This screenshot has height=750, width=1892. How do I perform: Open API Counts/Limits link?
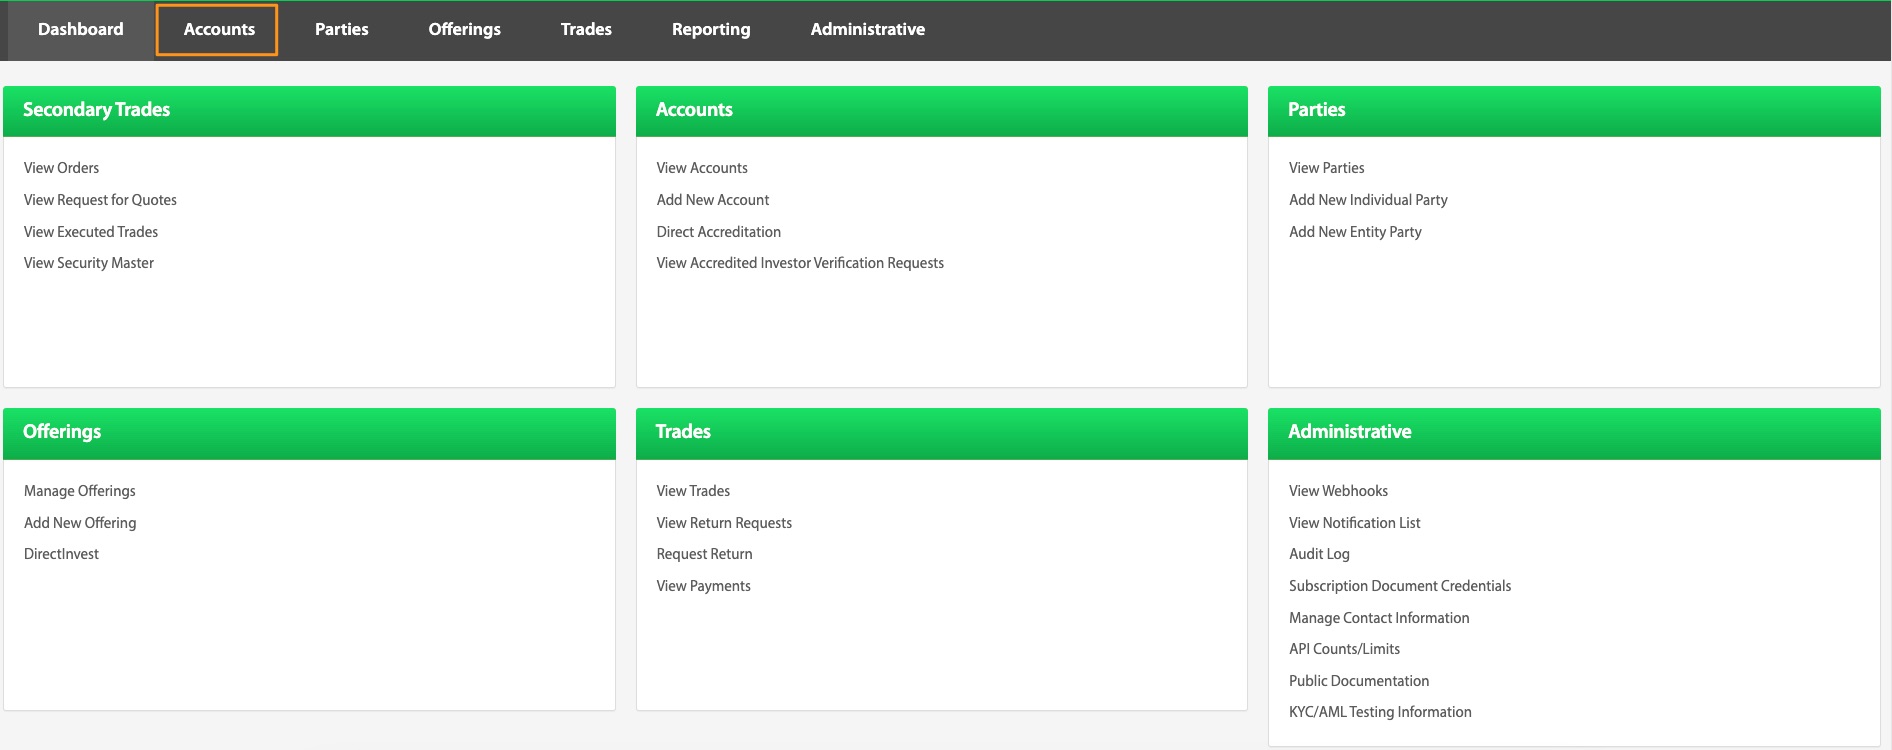coord(1345,649)
